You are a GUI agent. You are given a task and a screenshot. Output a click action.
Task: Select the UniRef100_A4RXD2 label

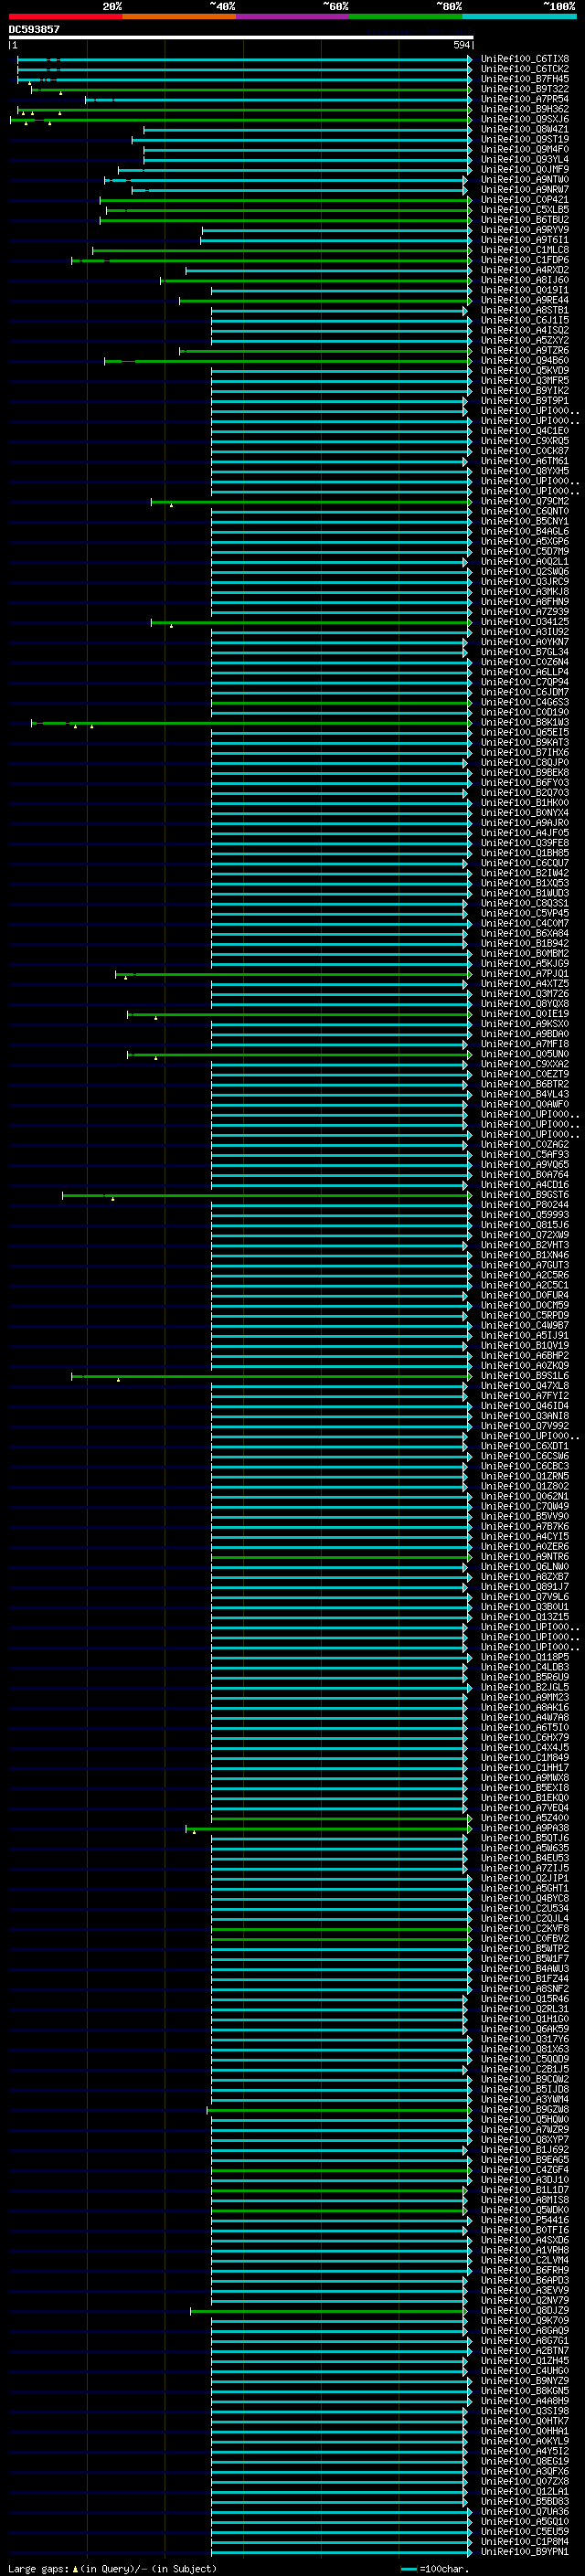click(525, 270)
